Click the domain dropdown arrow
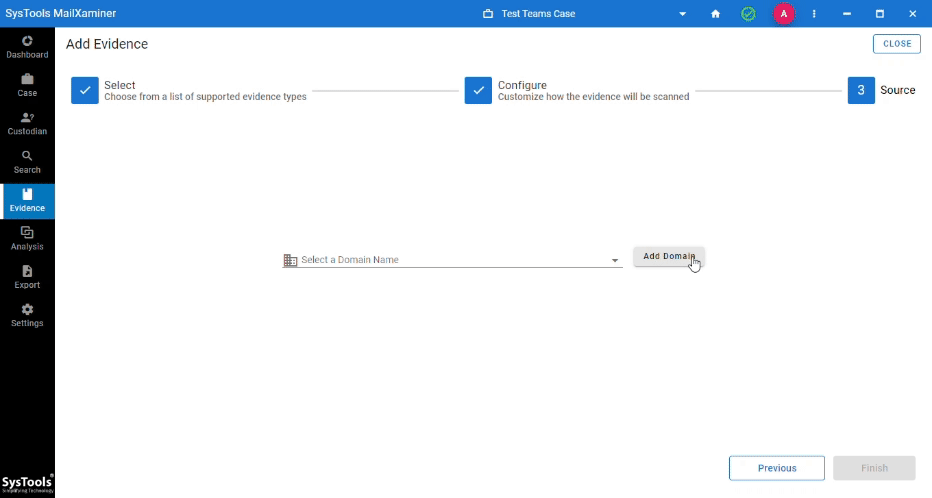This screenshot has width=932, height=498. [x=615, y=260]
